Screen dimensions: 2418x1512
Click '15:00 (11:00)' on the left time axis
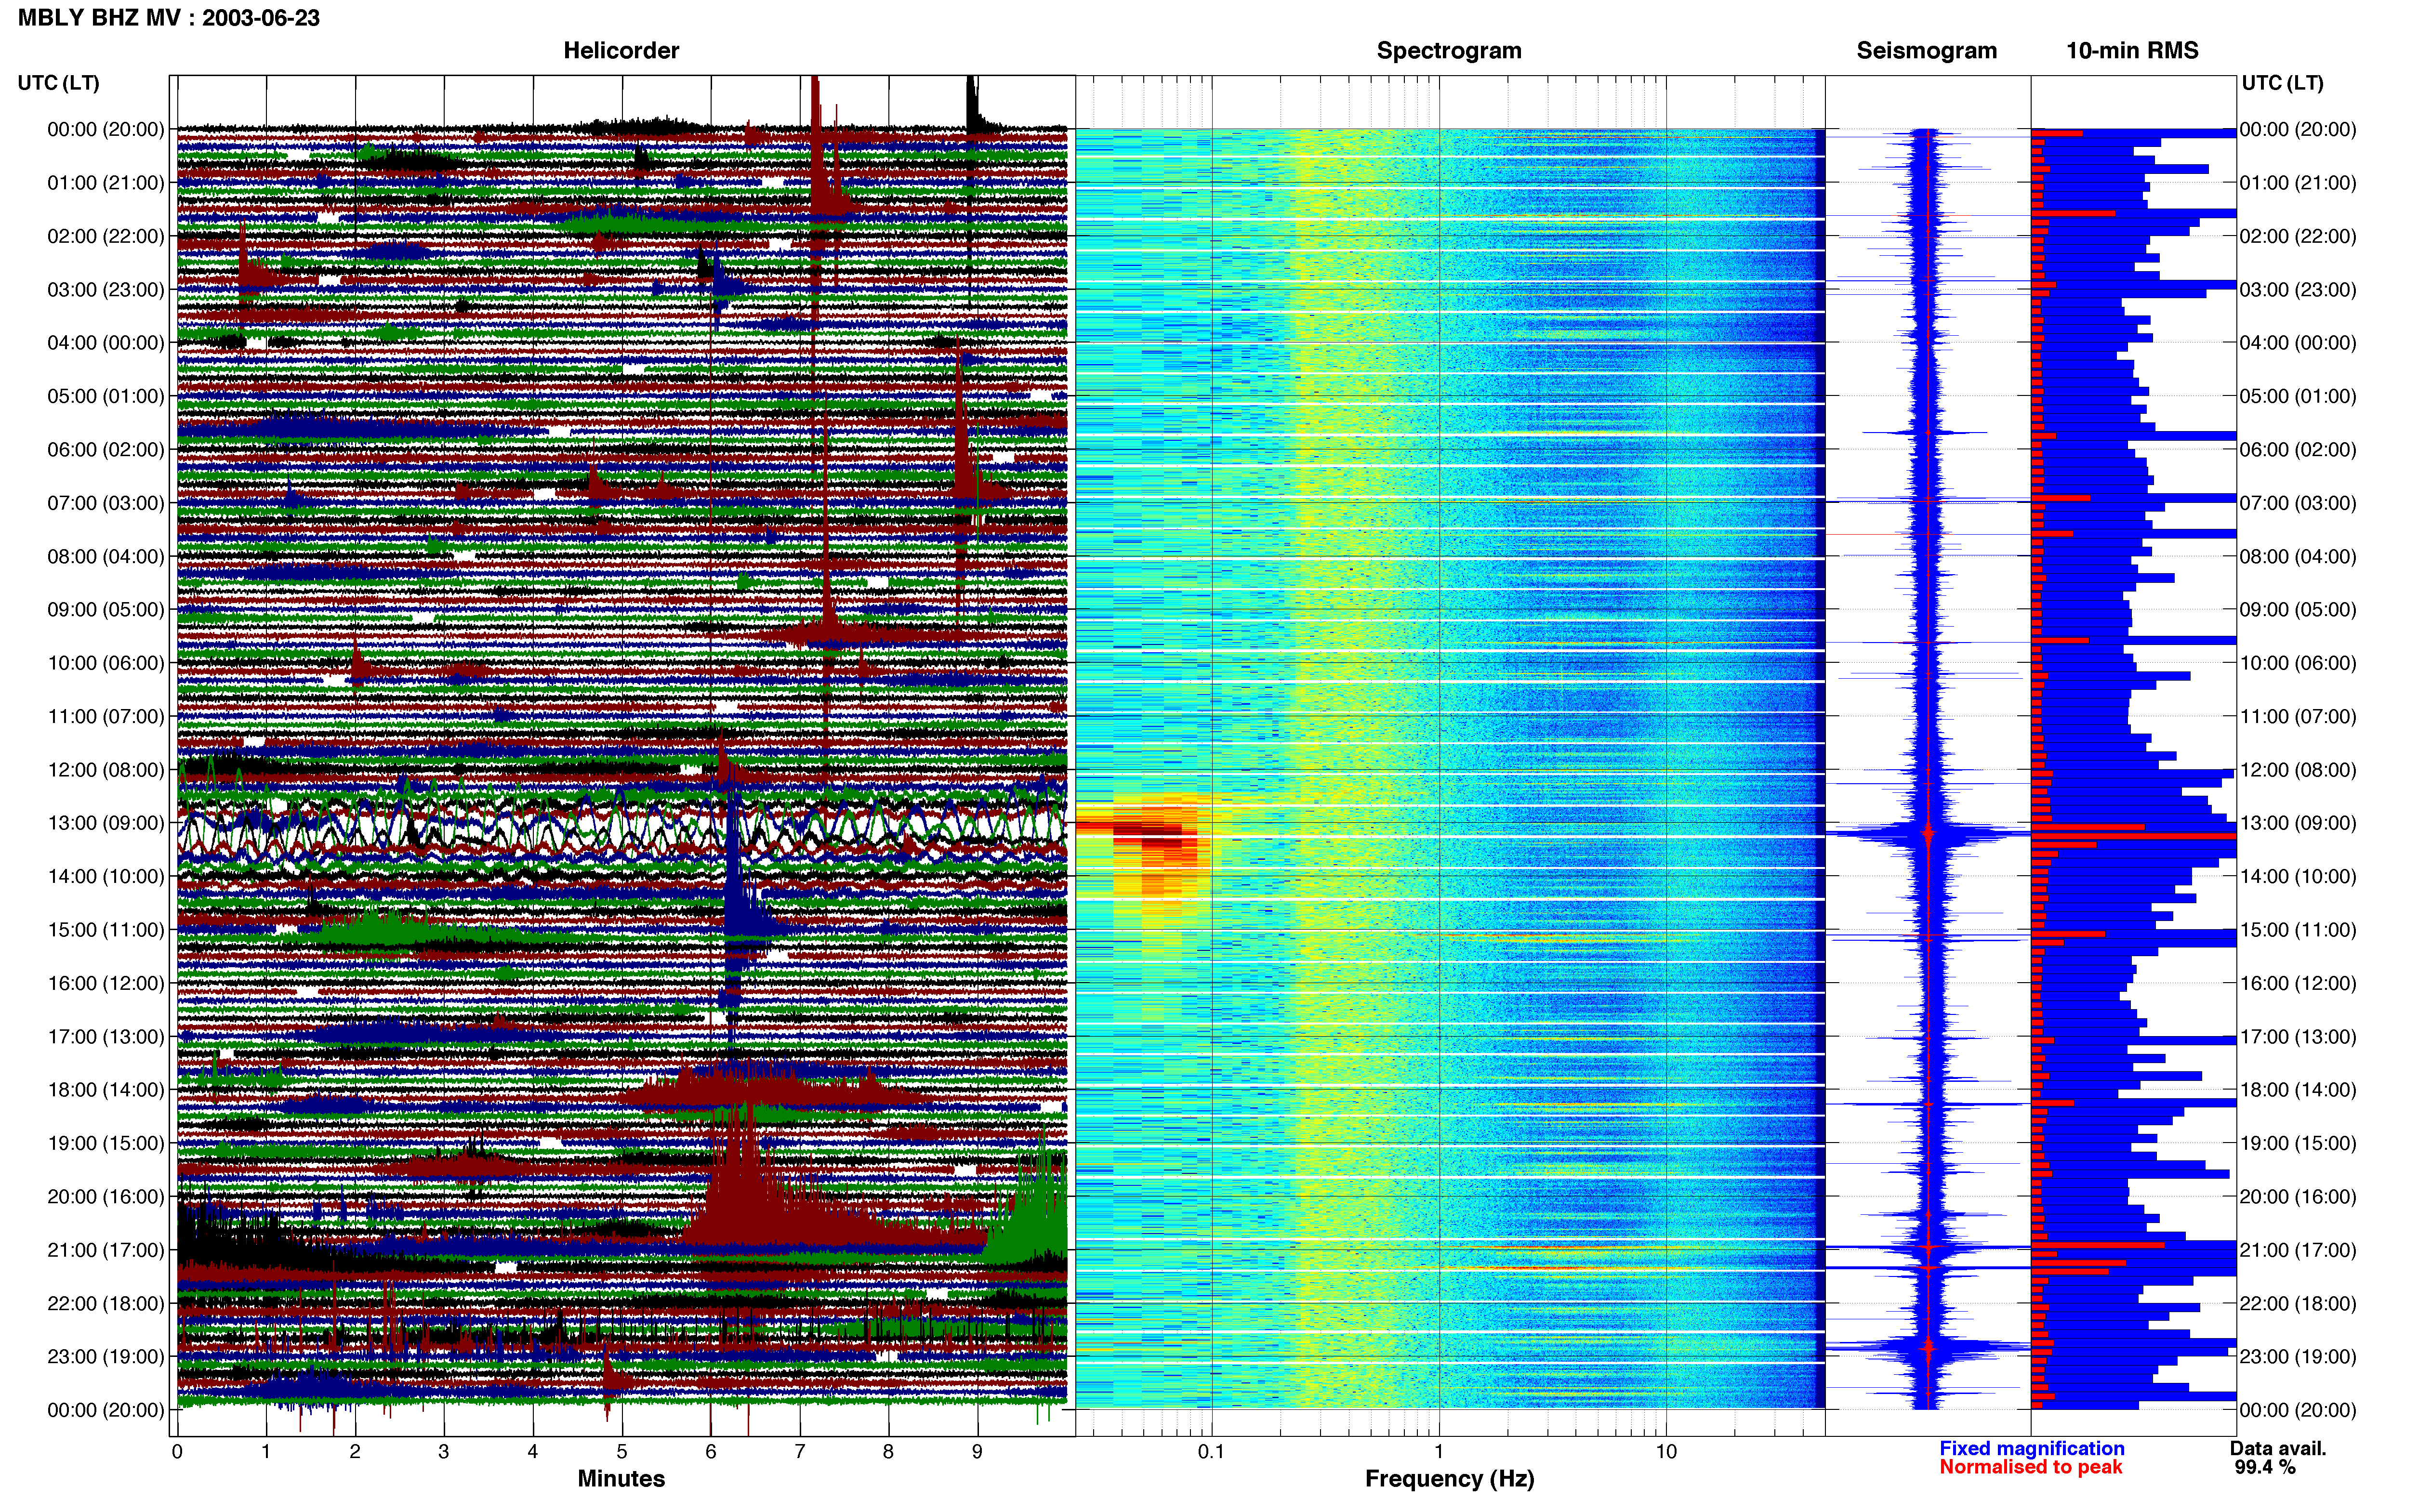tap(106, 930)
